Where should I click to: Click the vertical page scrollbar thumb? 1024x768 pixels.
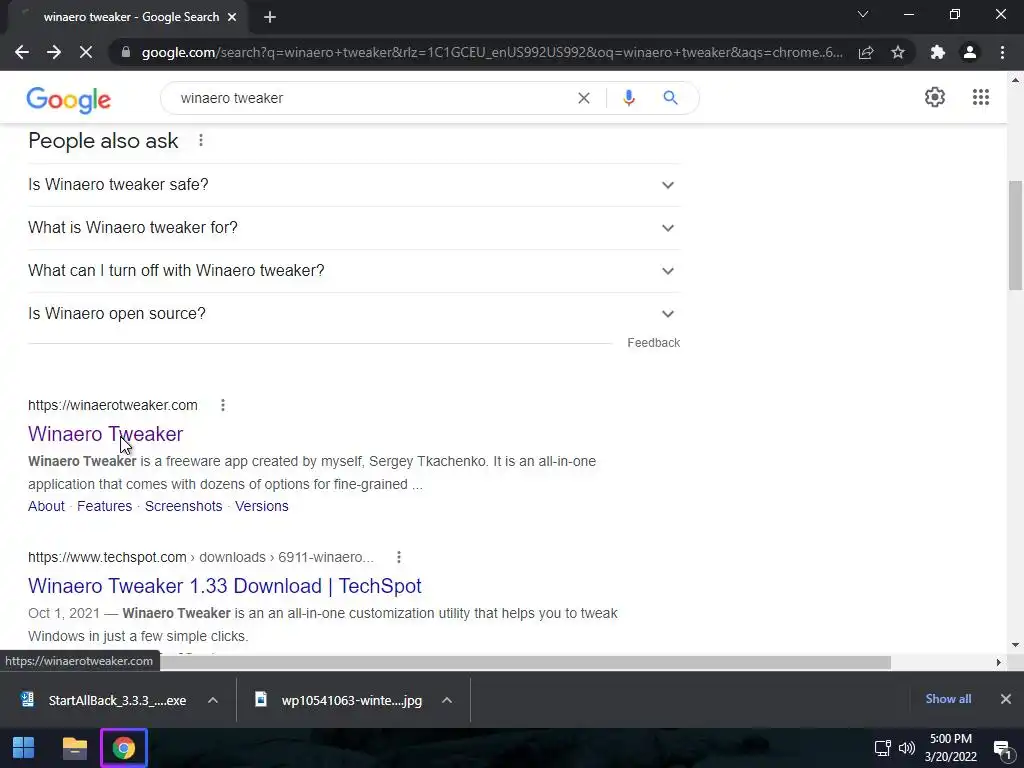(x=1016, y=235)
